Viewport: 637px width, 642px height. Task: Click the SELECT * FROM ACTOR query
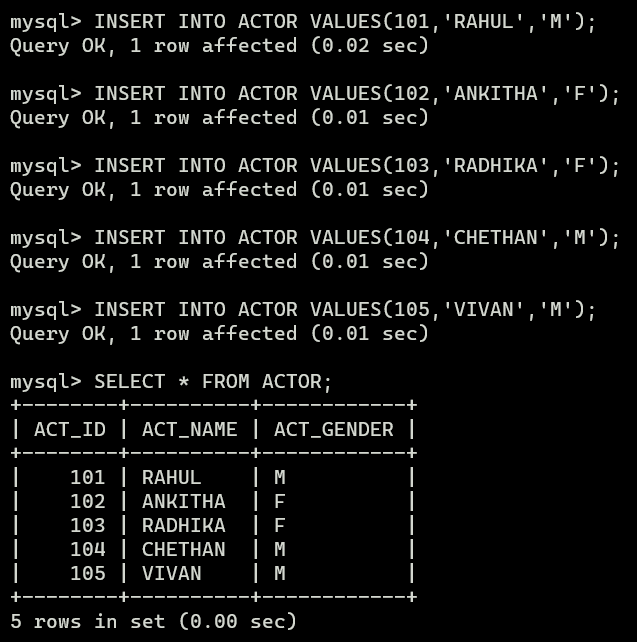(213, 382)
